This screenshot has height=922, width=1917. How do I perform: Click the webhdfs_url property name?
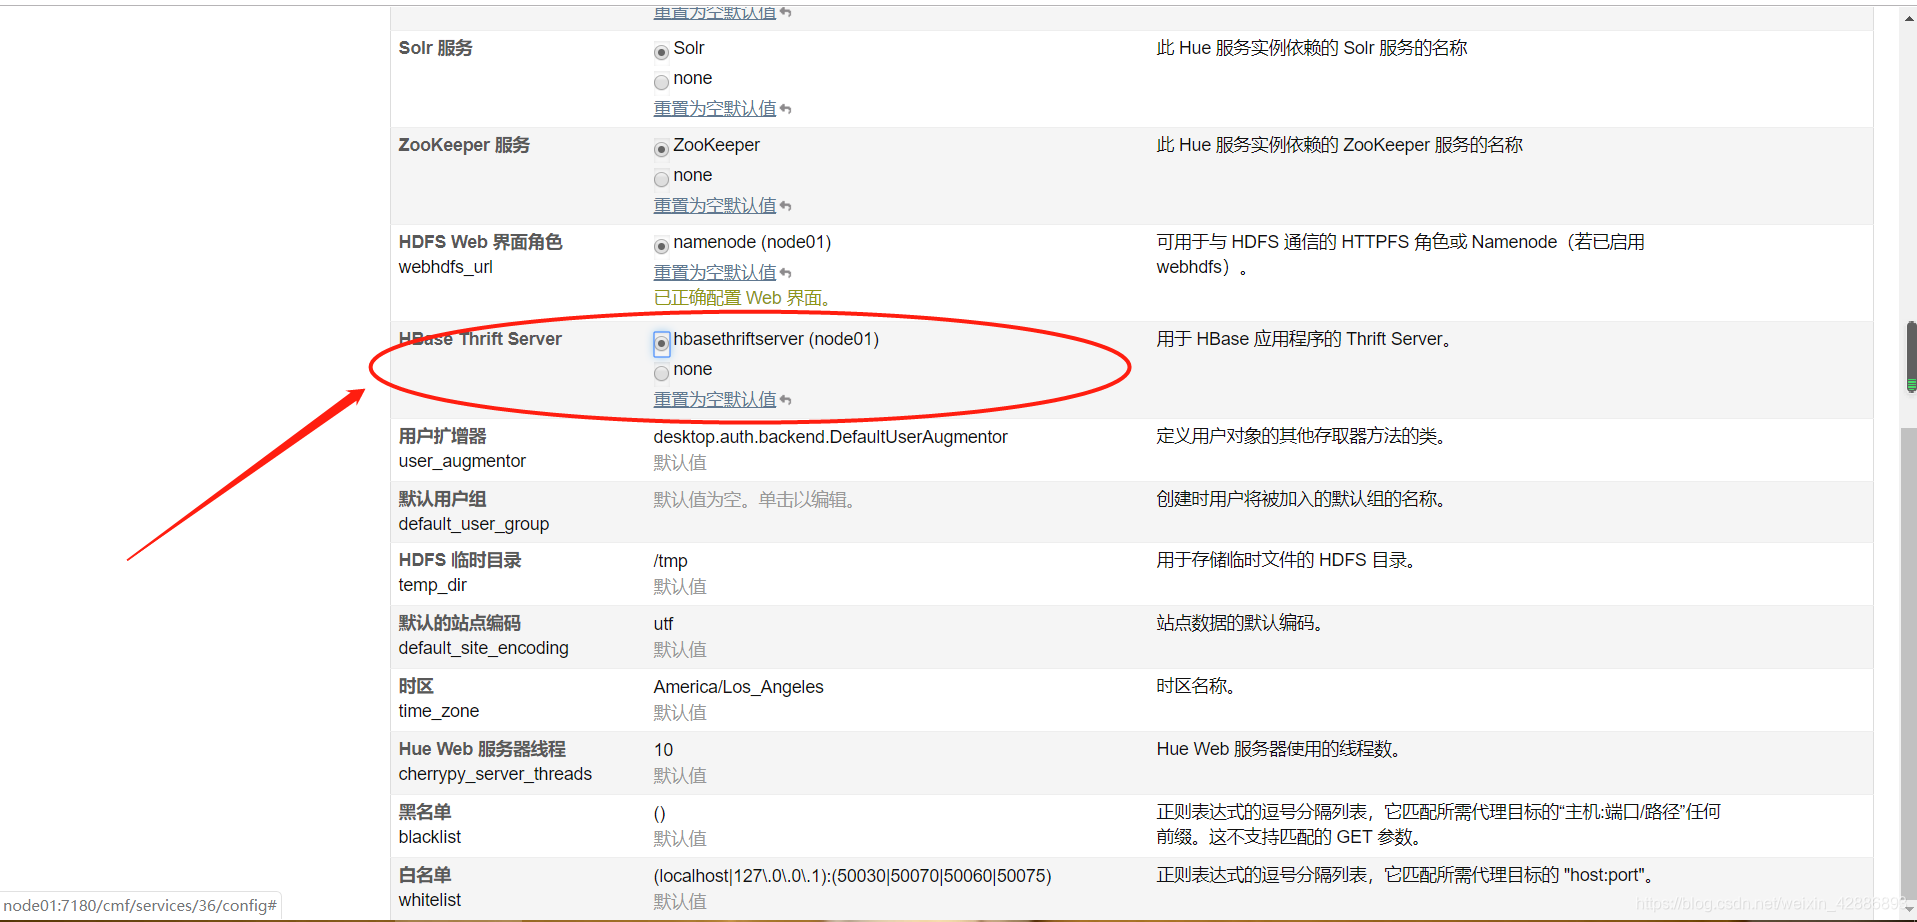tap(446, 267)
